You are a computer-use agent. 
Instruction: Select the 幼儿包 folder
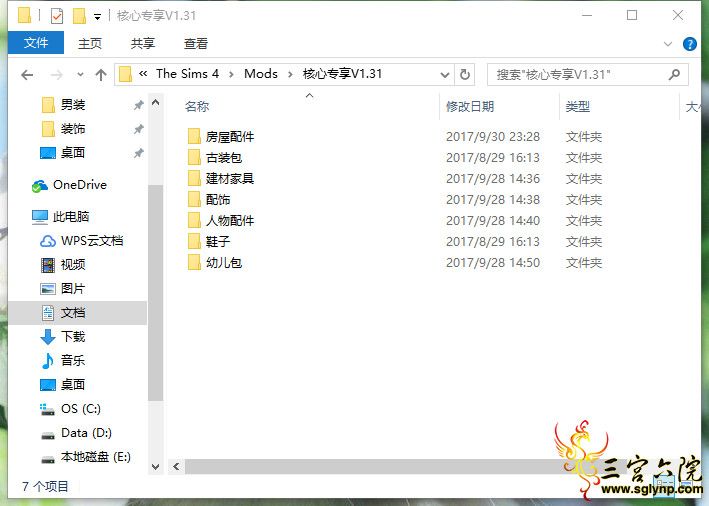pos(224,263)
